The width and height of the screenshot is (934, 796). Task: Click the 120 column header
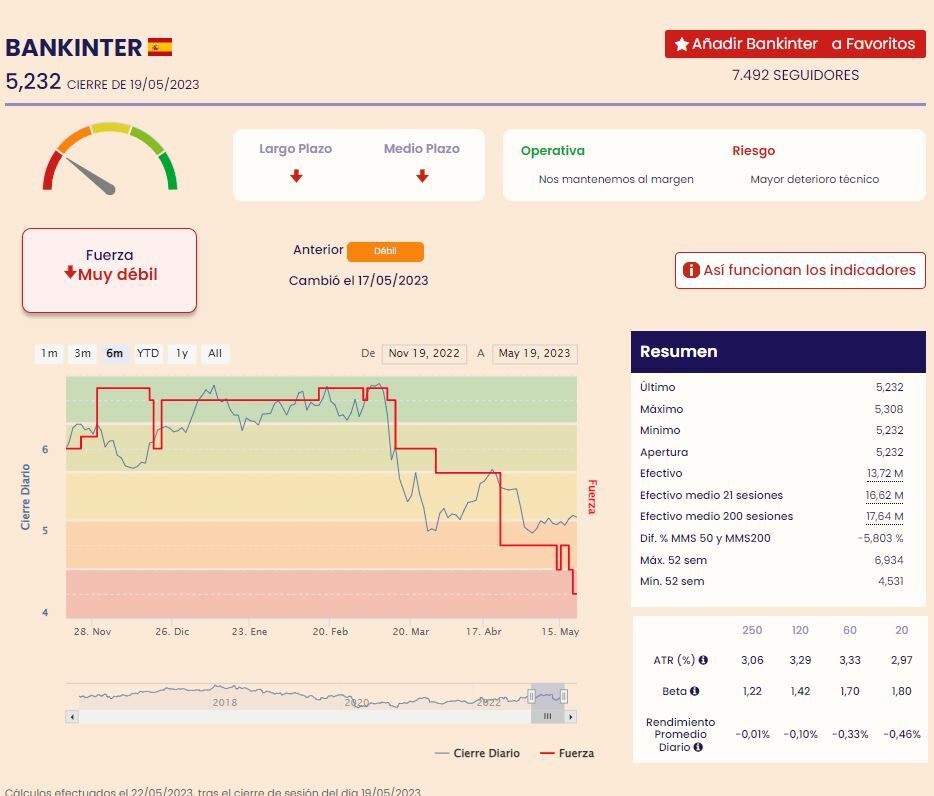coord(800,630)
